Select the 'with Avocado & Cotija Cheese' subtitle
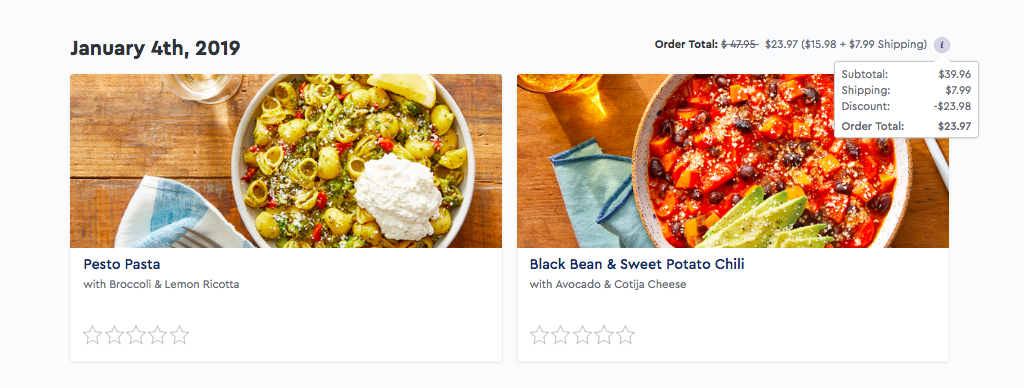 pyautogui.click(x=608, y=284)
